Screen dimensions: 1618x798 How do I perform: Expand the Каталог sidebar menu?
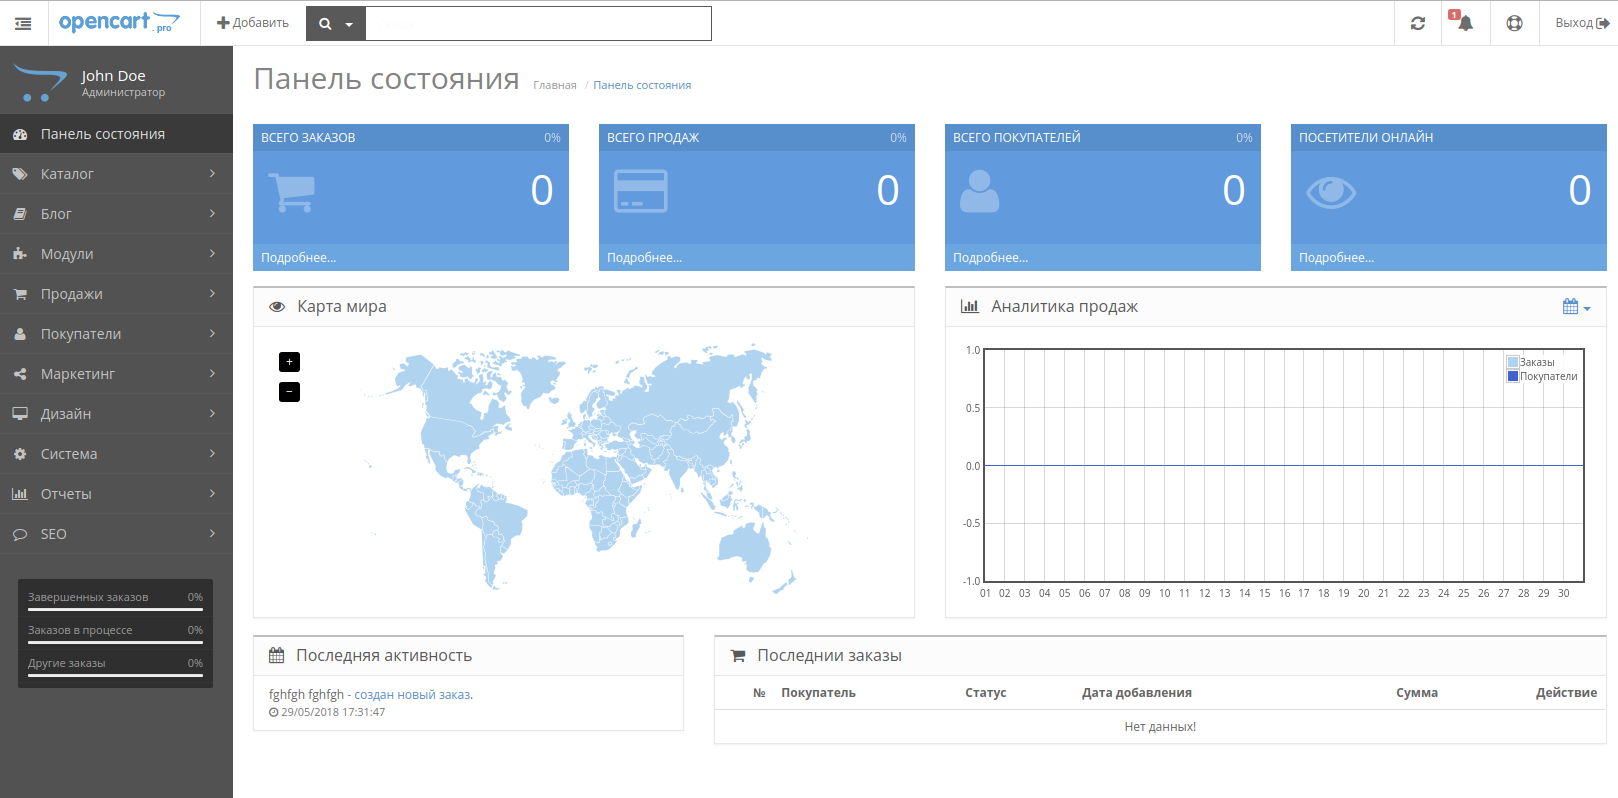[116, 174]
